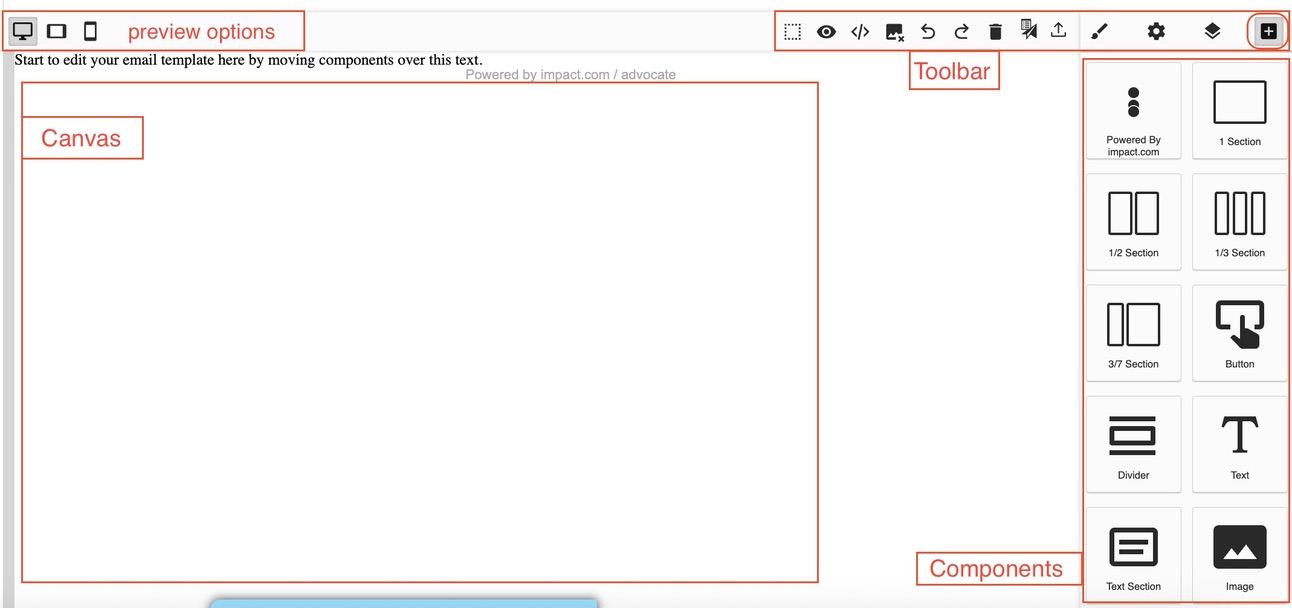1292x608 pixels.
Task: Select the Button component block
Action: [1239, 333]
